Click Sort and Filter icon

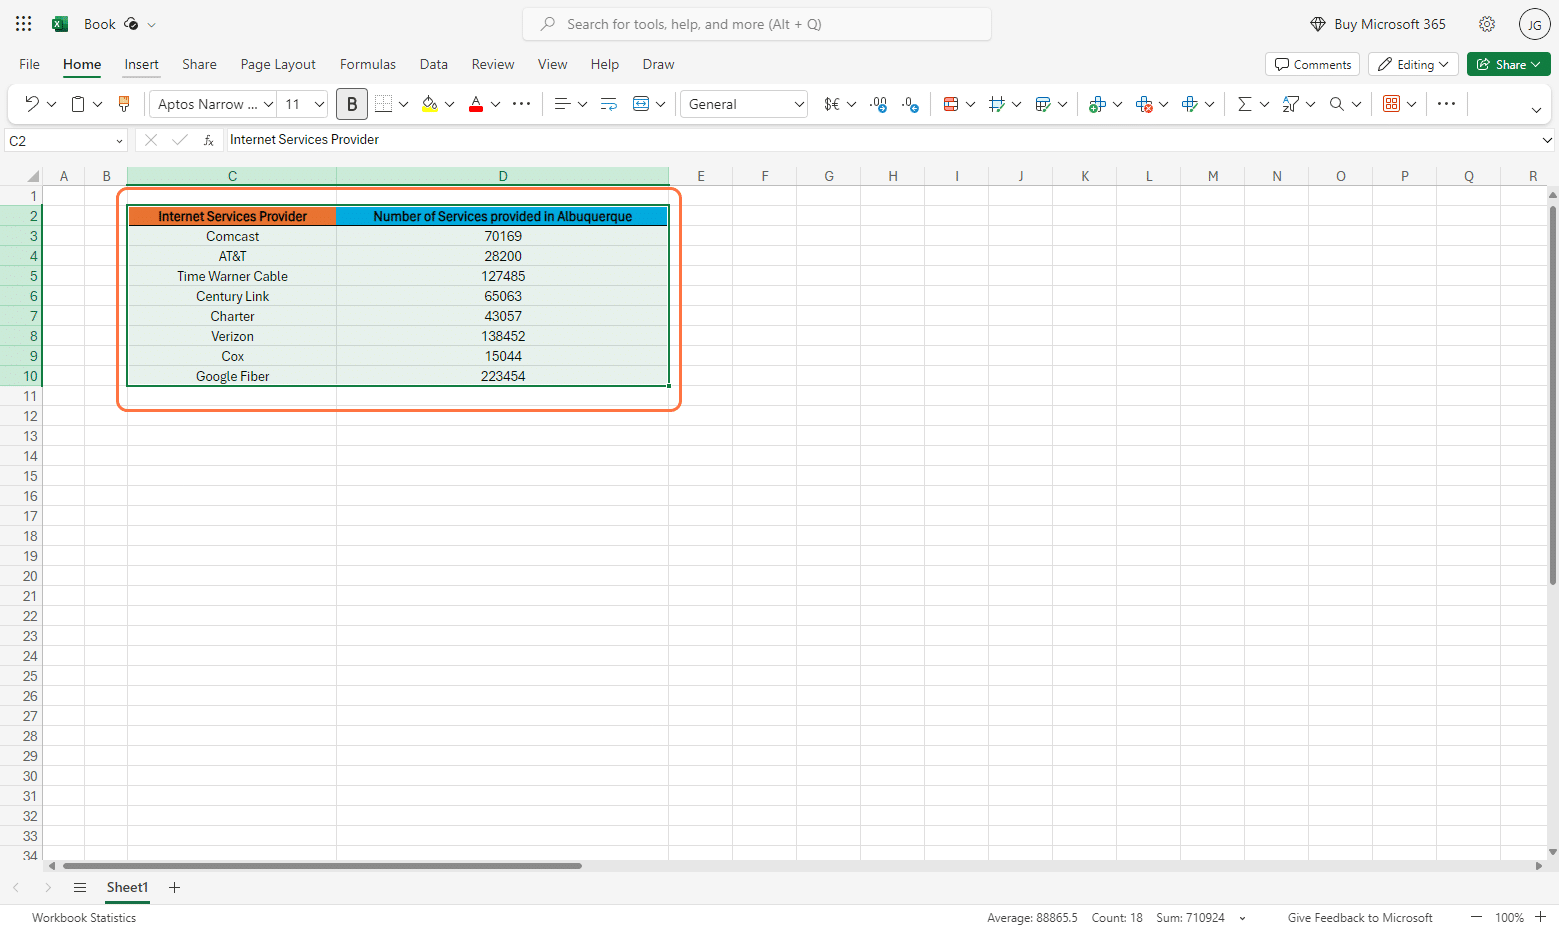pyautogui.click(x=1291, y=104)
